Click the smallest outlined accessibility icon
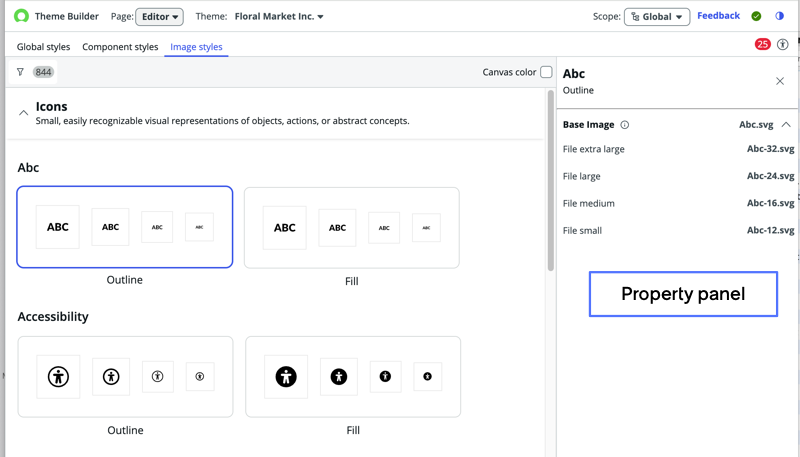 click(x=200, y=376)
